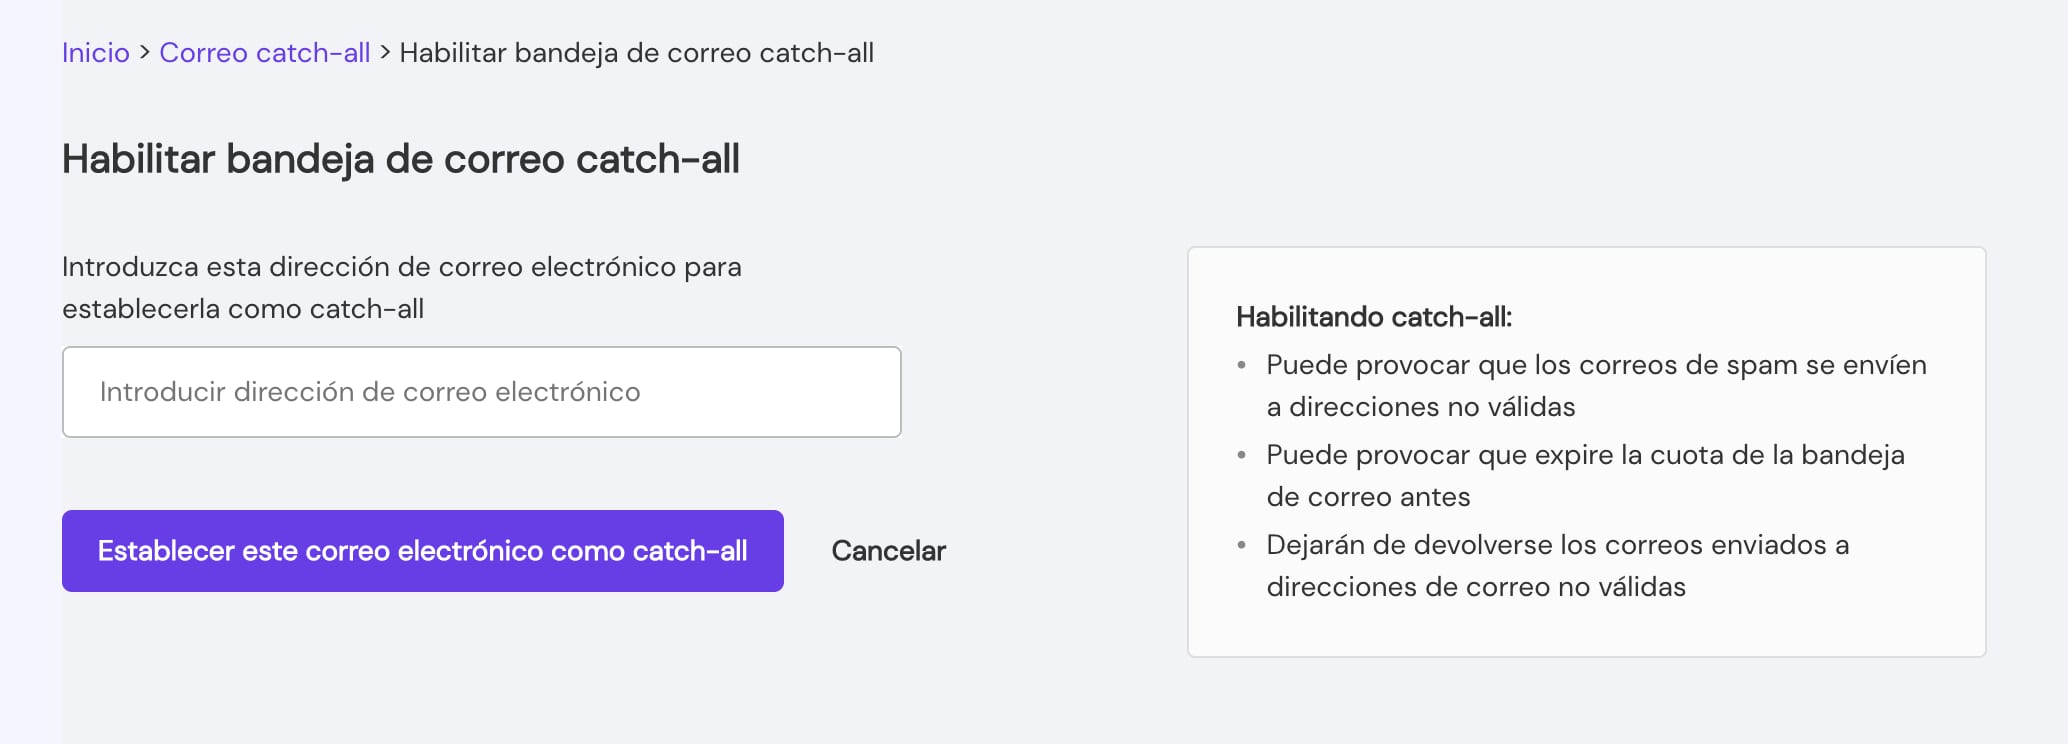Screen dimensions: 2068x744
Task: Cancel enabling the catch-all mailbox
Action: pos(888,551)
